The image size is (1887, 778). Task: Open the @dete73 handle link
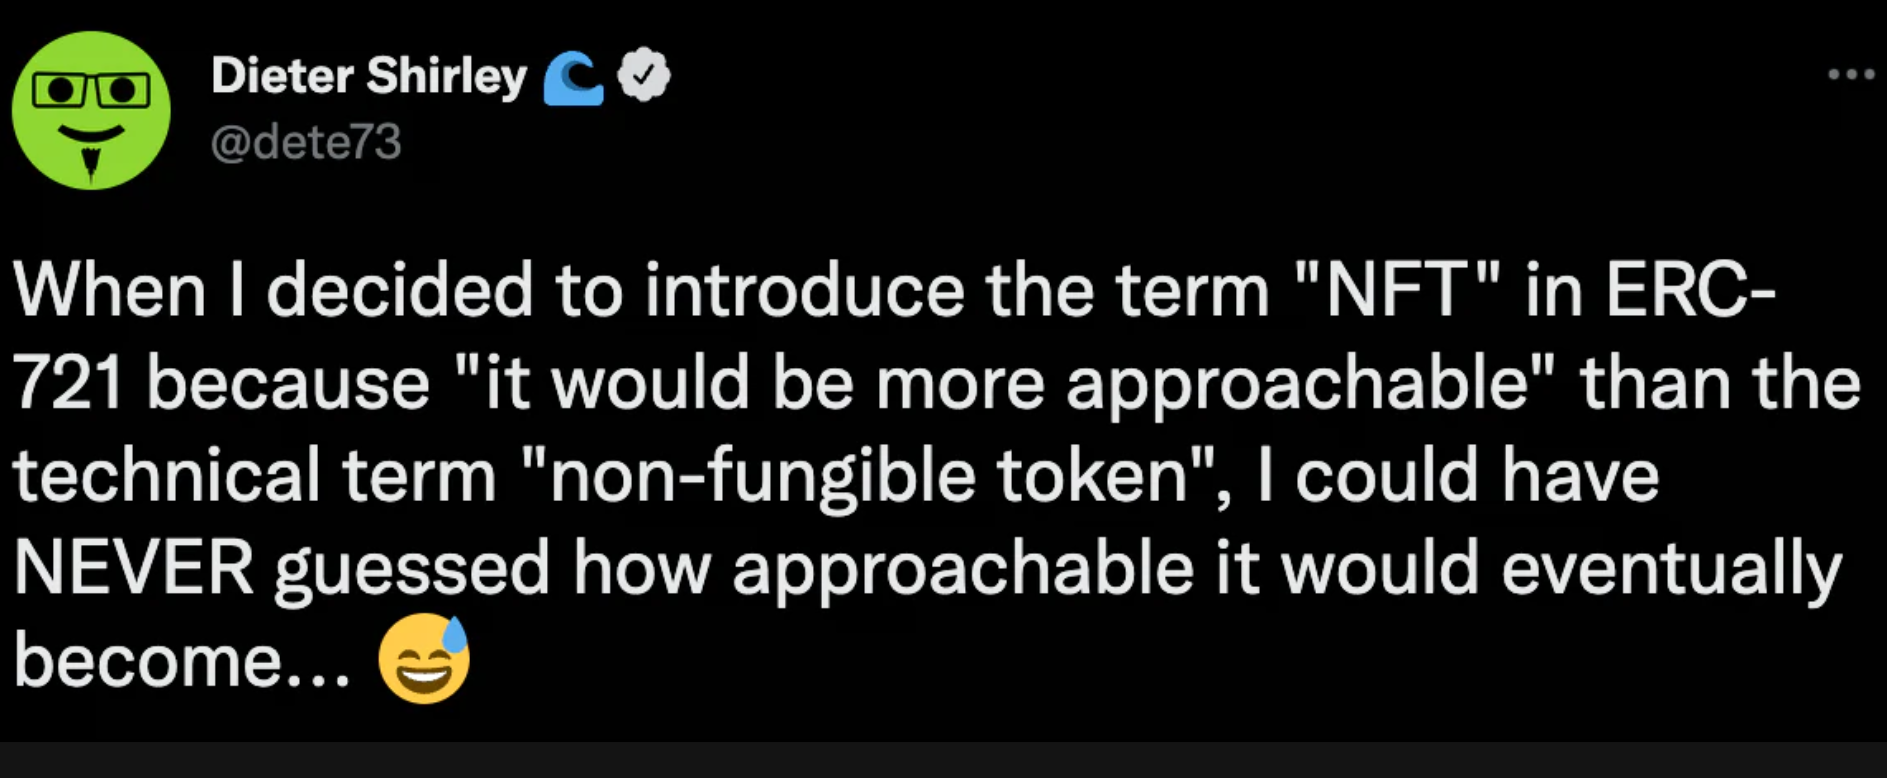click(x=306, y=141)
